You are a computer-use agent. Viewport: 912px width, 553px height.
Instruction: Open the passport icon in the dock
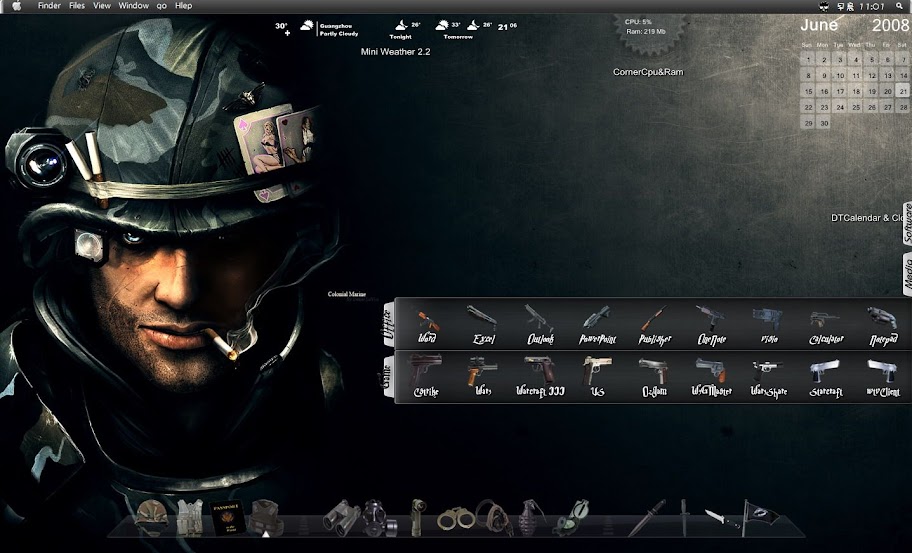tap(226, 517)
